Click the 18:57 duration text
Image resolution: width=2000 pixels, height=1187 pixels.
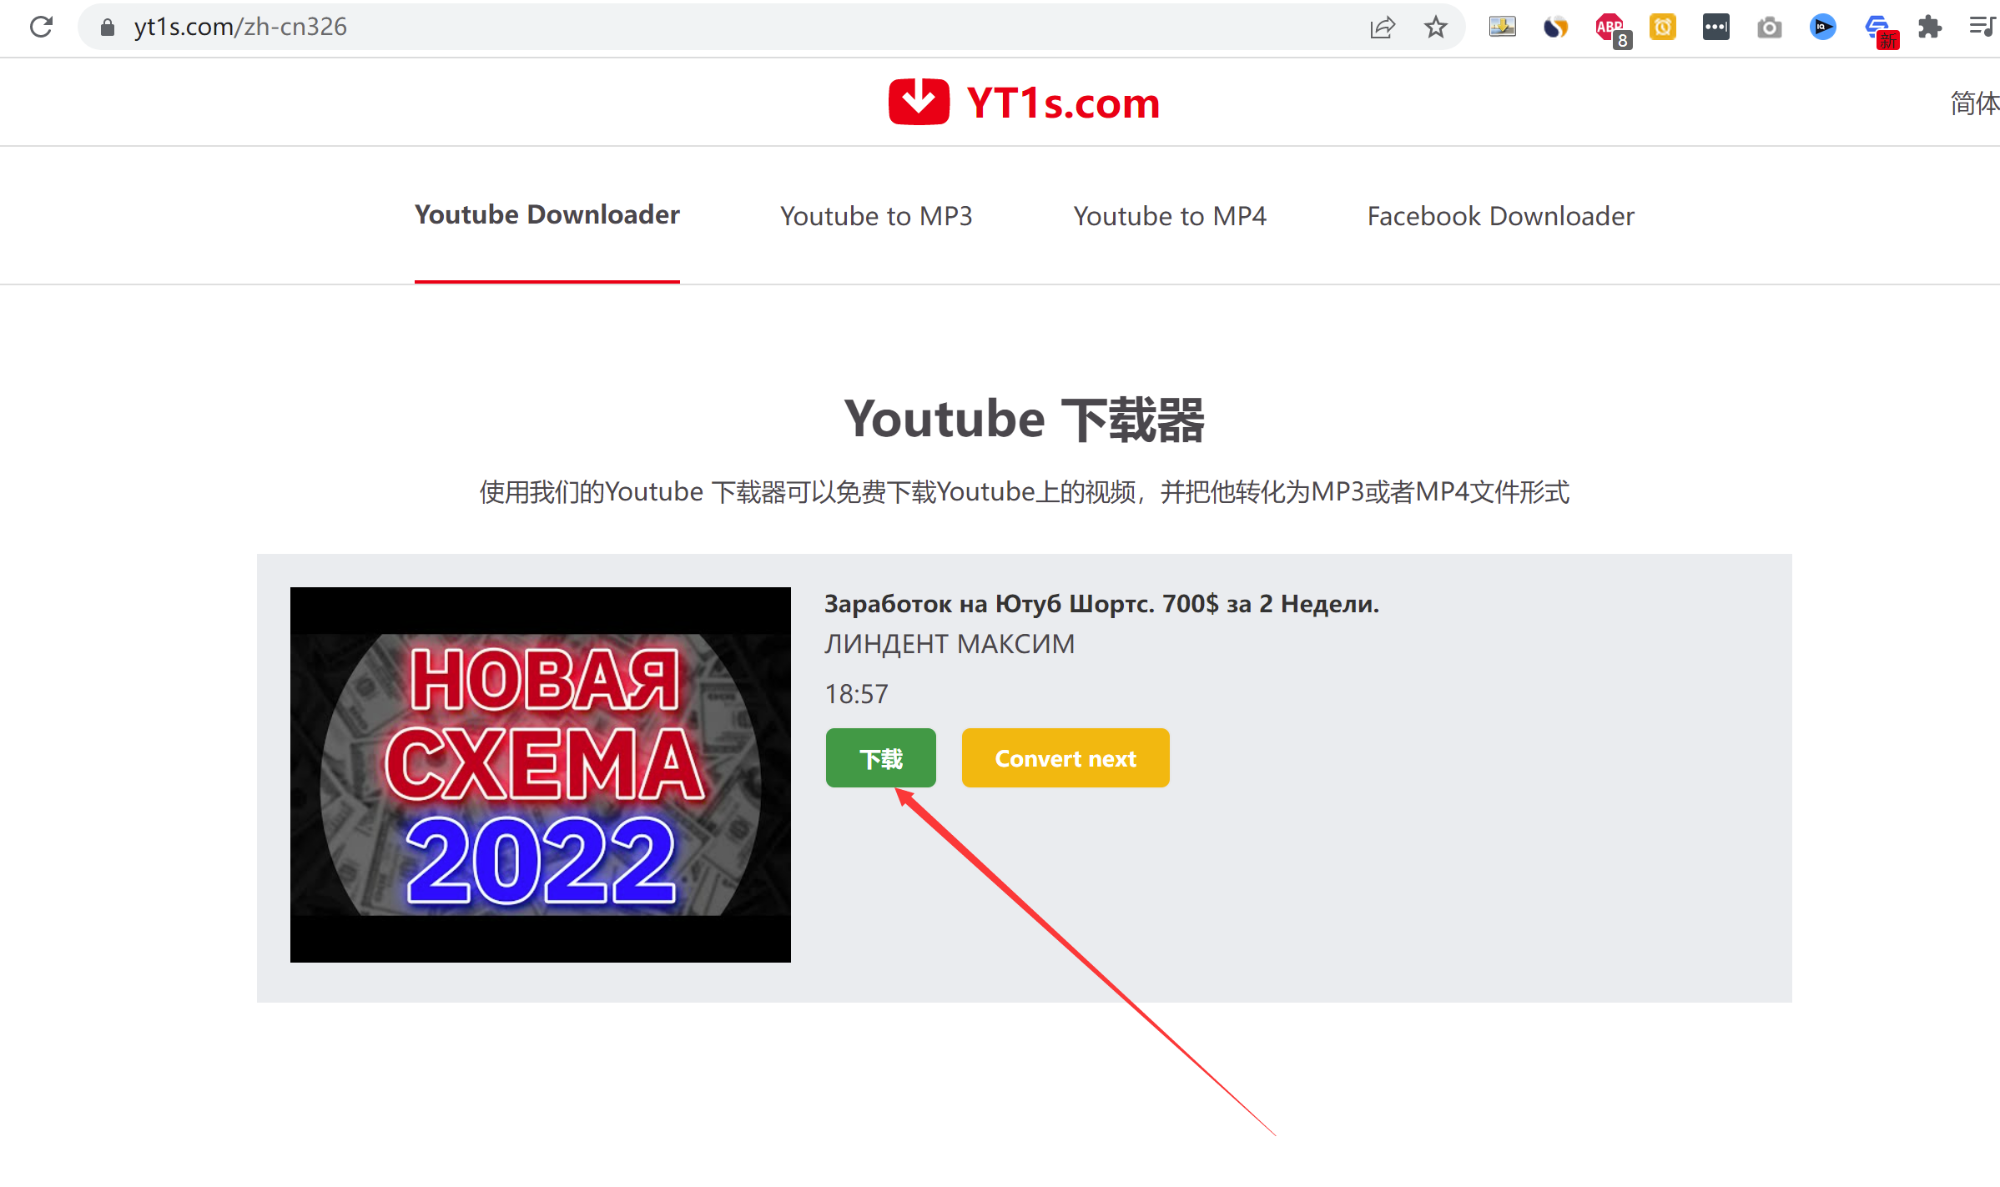[x=856, y=694]
